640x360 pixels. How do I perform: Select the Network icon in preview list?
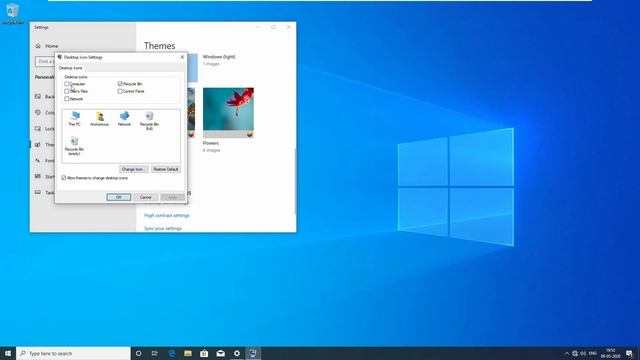click(x=124, y=118)
